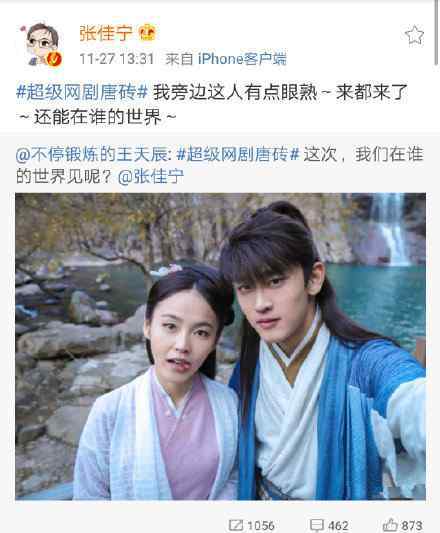Click the 11-27 13:31 timestamp
This screenshot has height=533, width=440.
pos(117,59)
